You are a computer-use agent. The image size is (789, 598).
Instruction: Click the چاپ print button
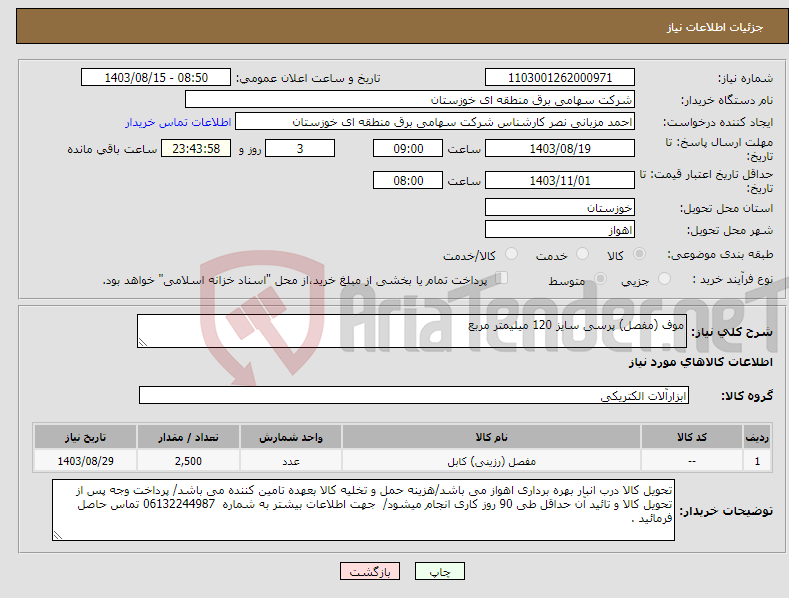coord(440,571)
